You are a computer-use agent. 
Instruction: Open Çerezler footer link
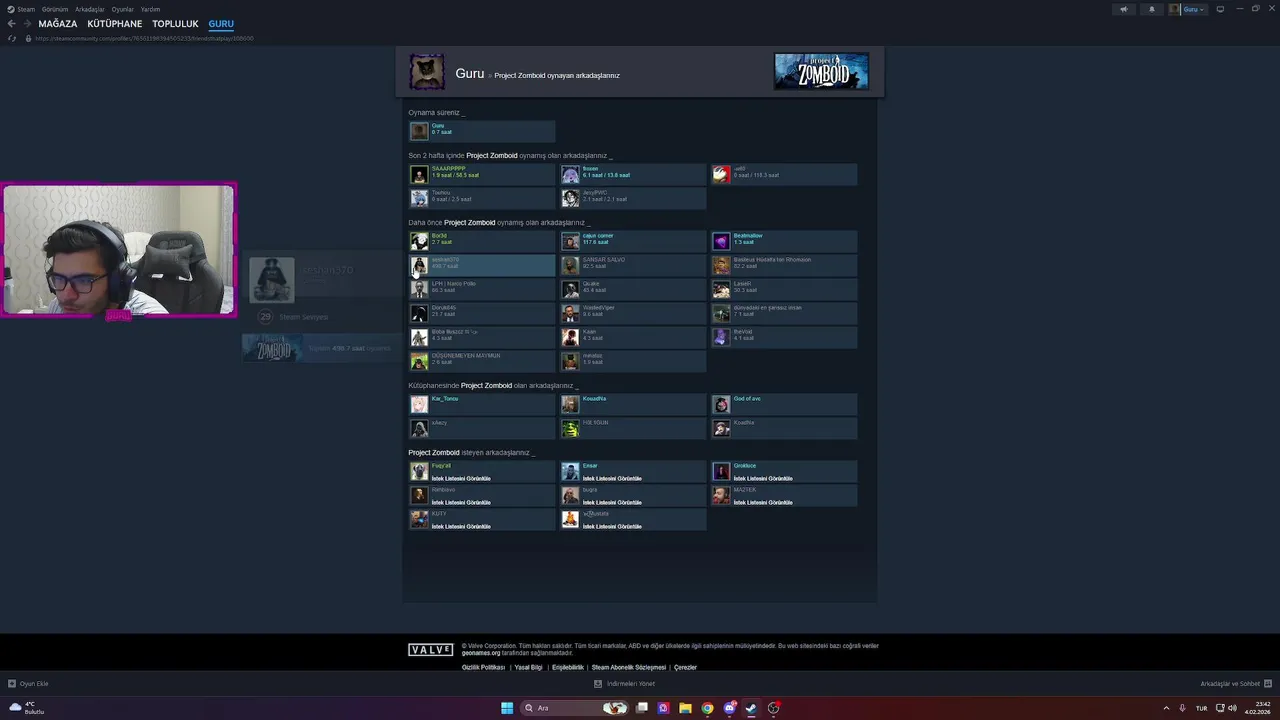[685, 667]
